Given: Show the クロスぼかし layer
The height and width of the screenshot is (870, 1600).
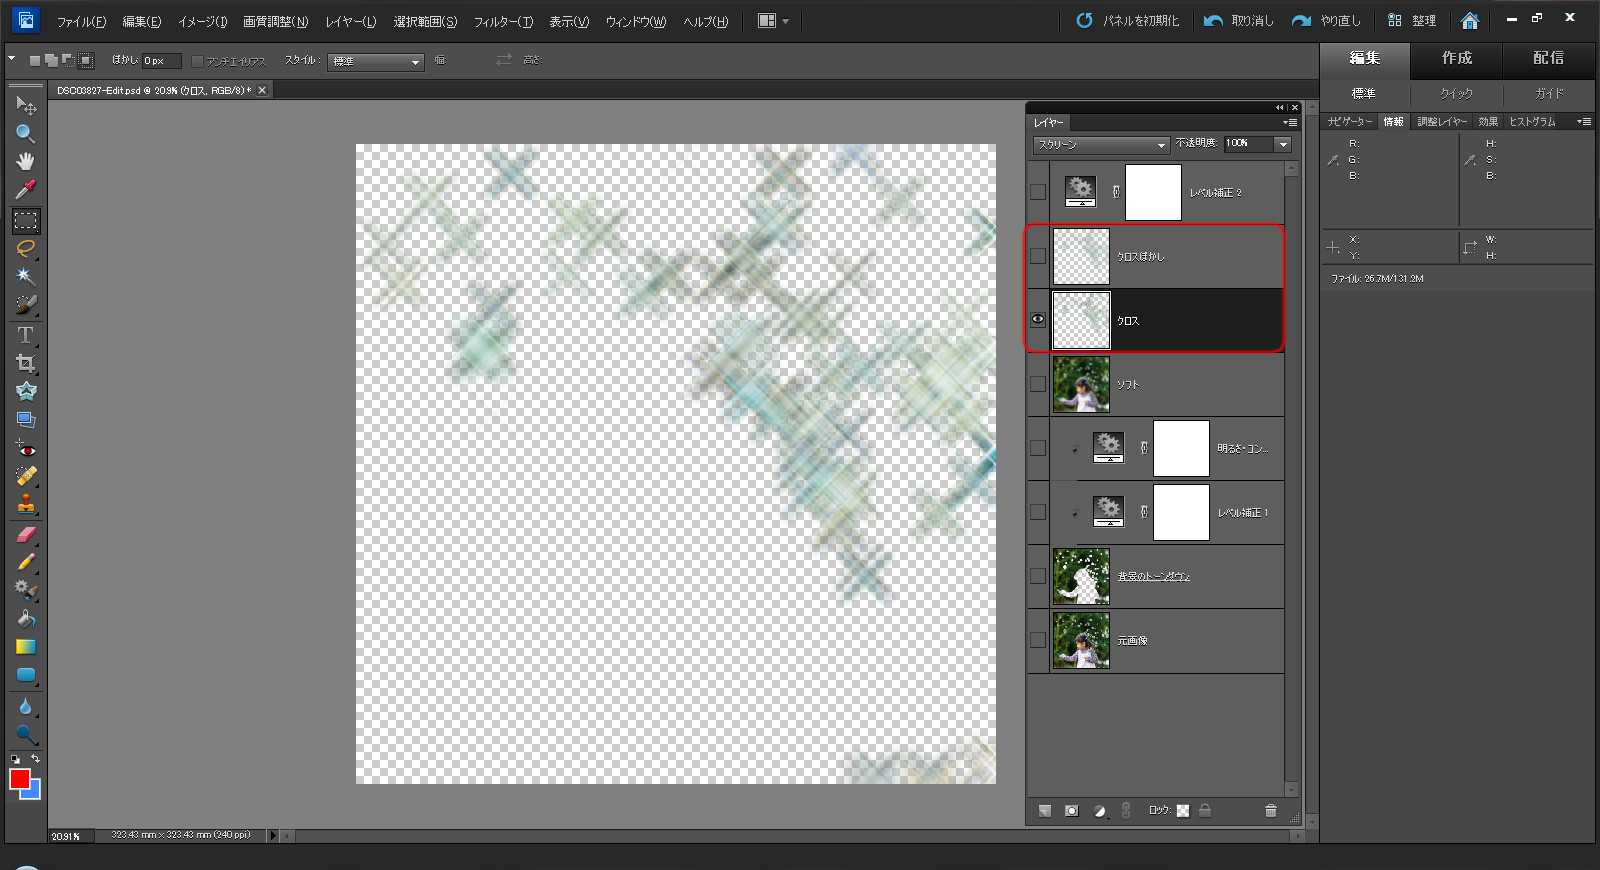Looking at the screenshot, I should (x=1038, y=256).
